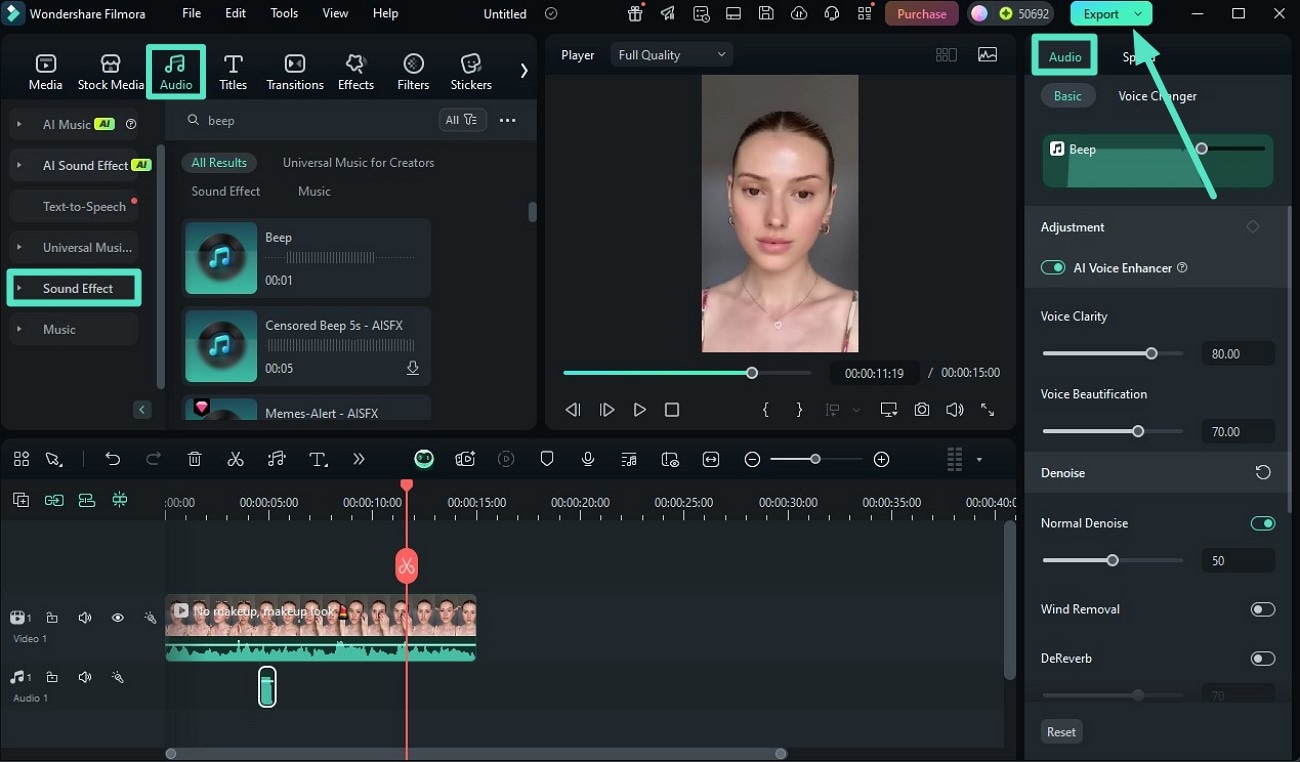This screenshot has height=762, width=1300.
Task: Hide the Video 1 track with eye icon
Action: 118,618
